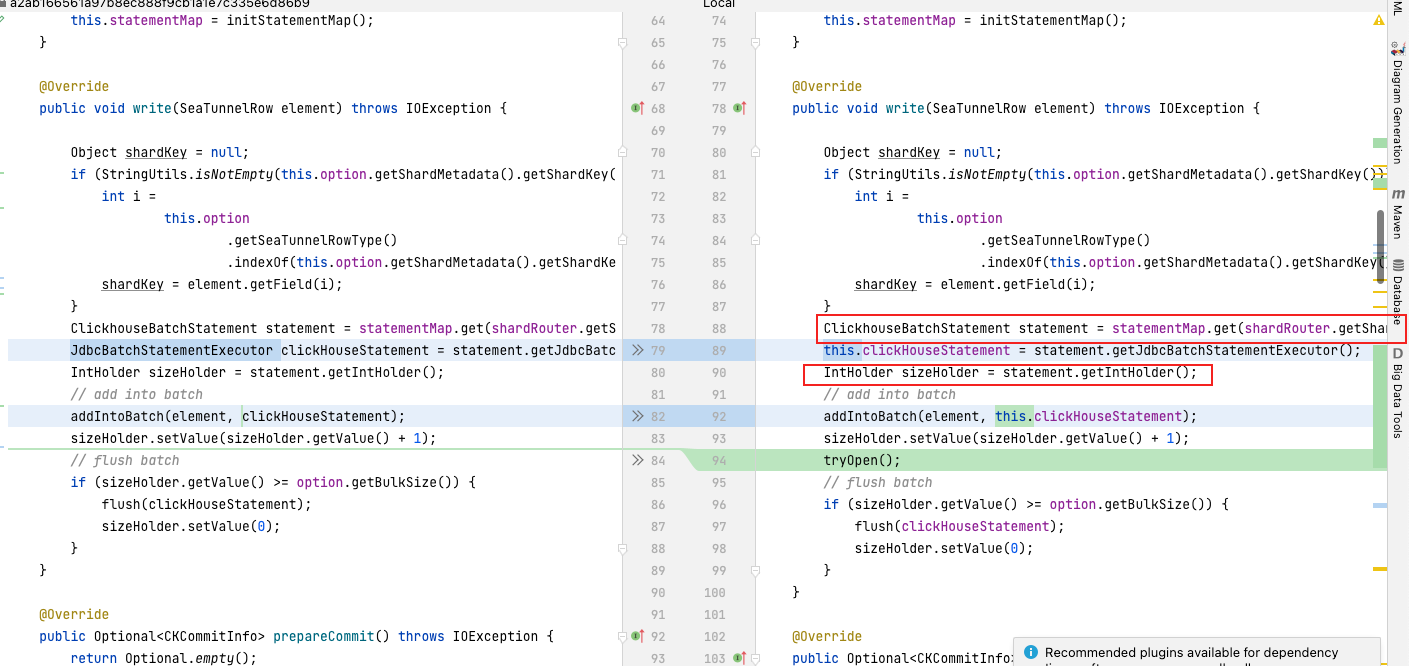Click '// flush batch' comment in left pane
1409x666 pixels.
(x=125, y=460)
